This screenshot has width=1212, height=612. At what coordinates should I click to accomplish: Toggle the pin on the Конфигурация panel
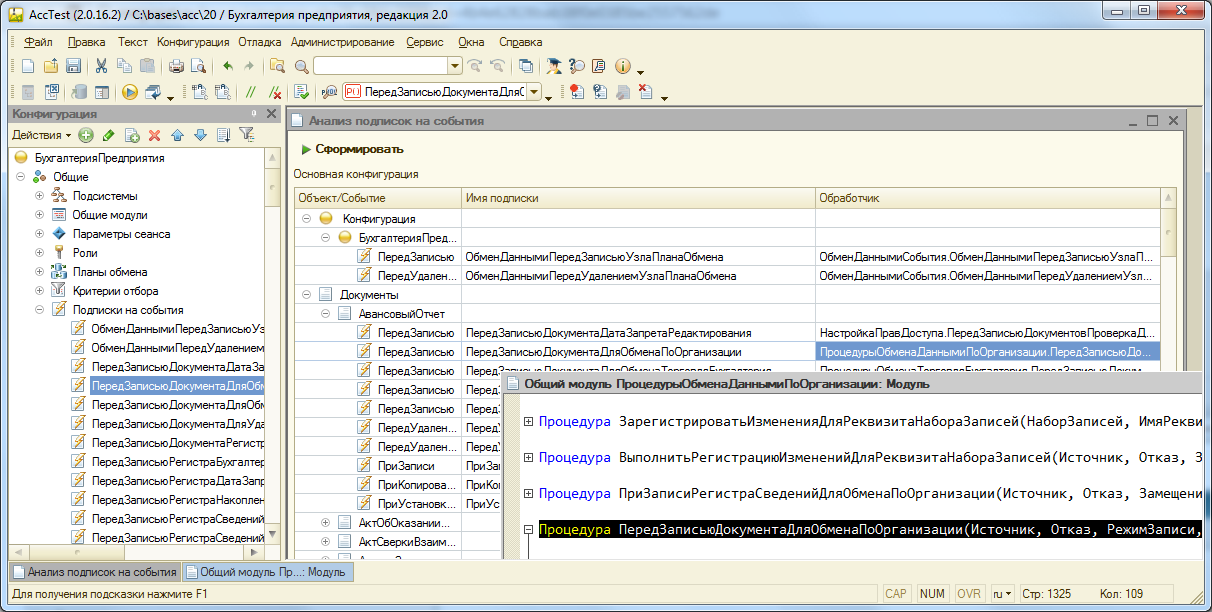coord(254,114)
